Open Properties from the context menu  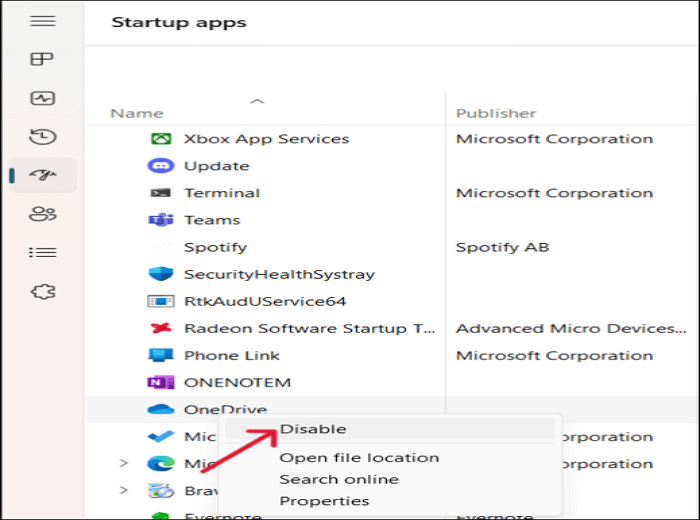(324, 501)
